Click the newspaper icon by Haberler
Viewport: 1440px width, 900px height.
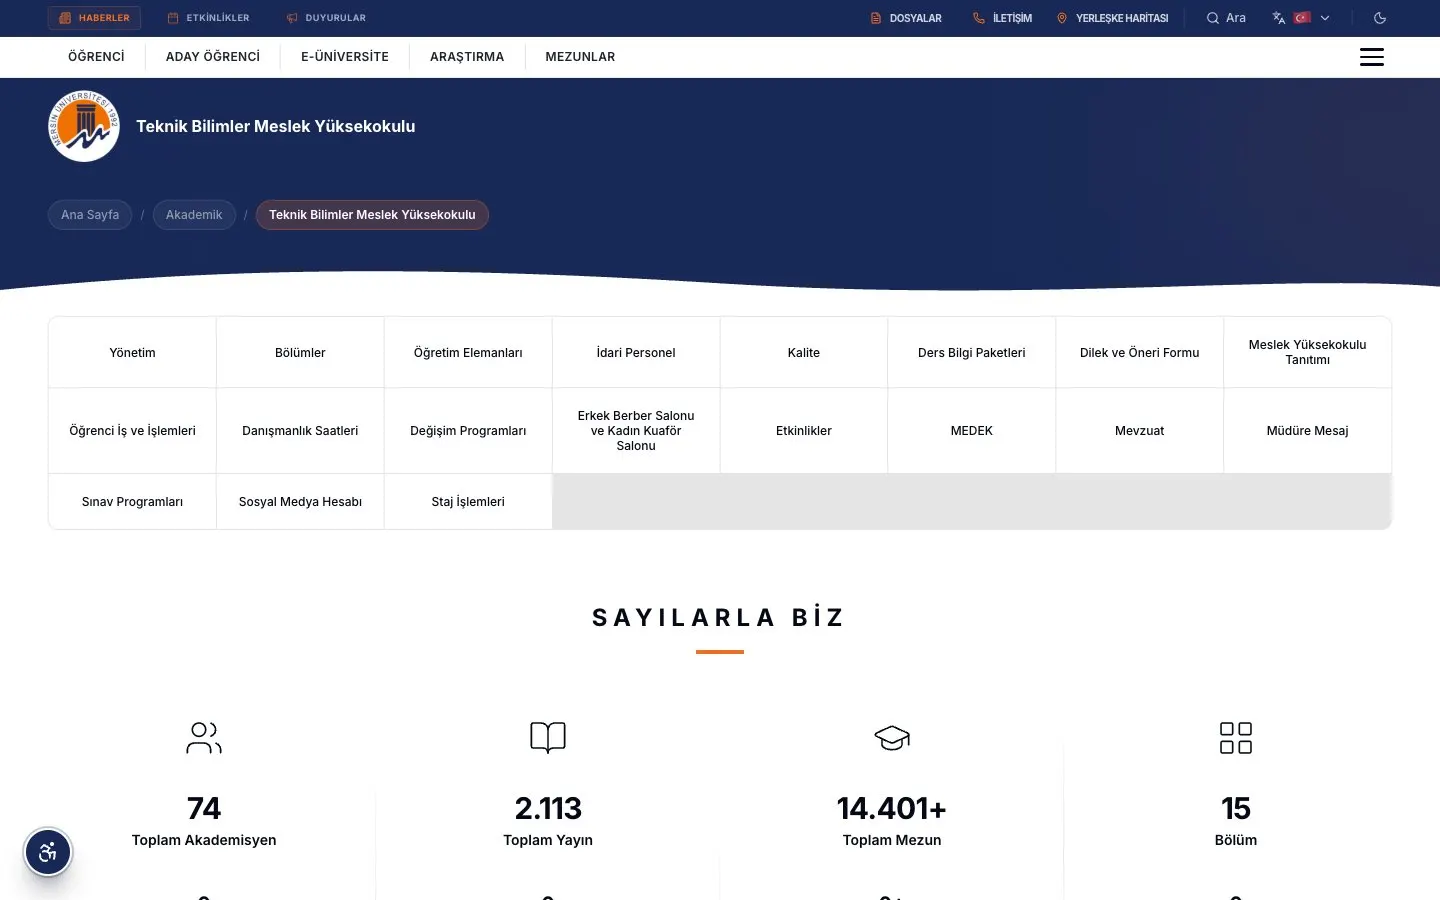(65, 18)
